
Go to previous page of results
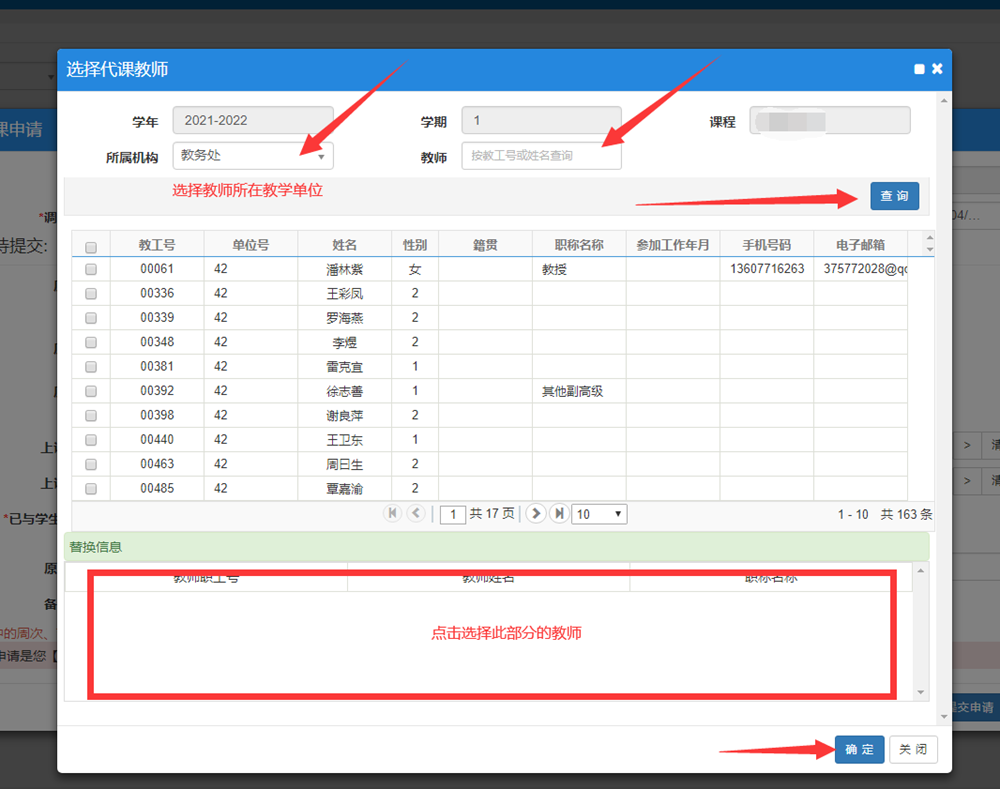tap(416, 513)
